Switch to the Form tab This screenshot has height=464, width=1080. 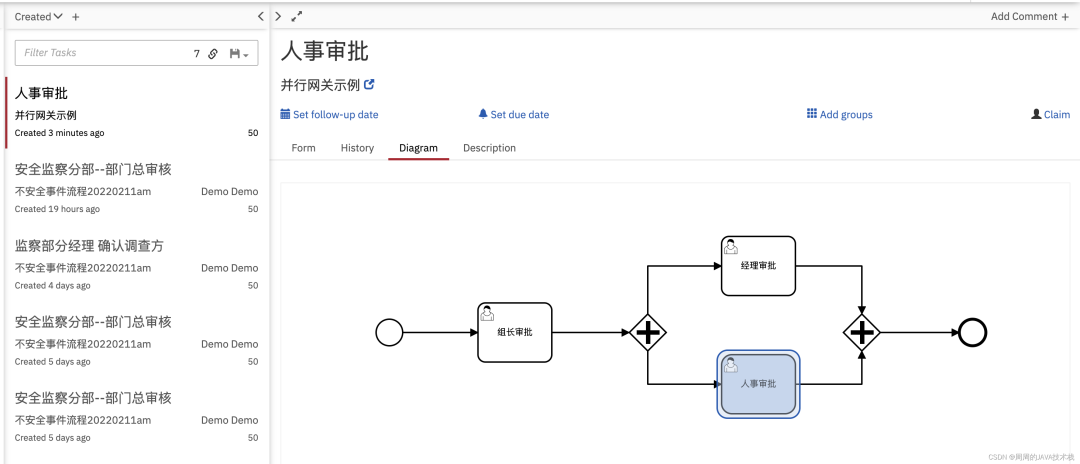point(303,148)
